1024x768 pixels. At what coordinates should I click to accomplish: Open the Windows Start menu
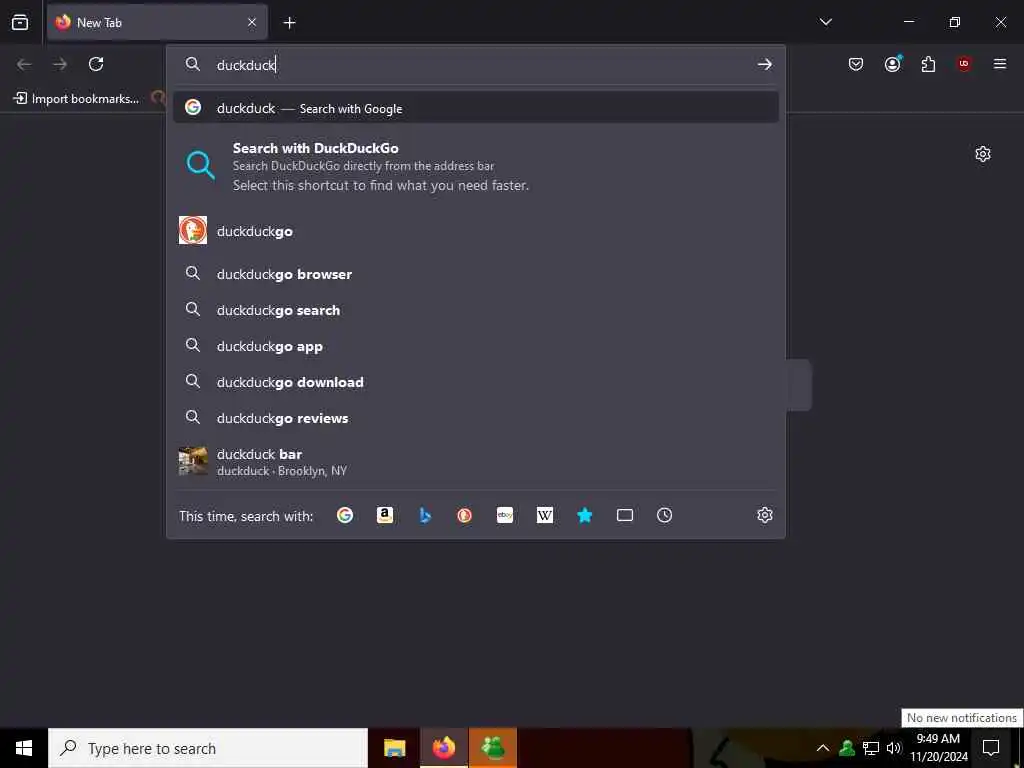[x=24, y=748]
